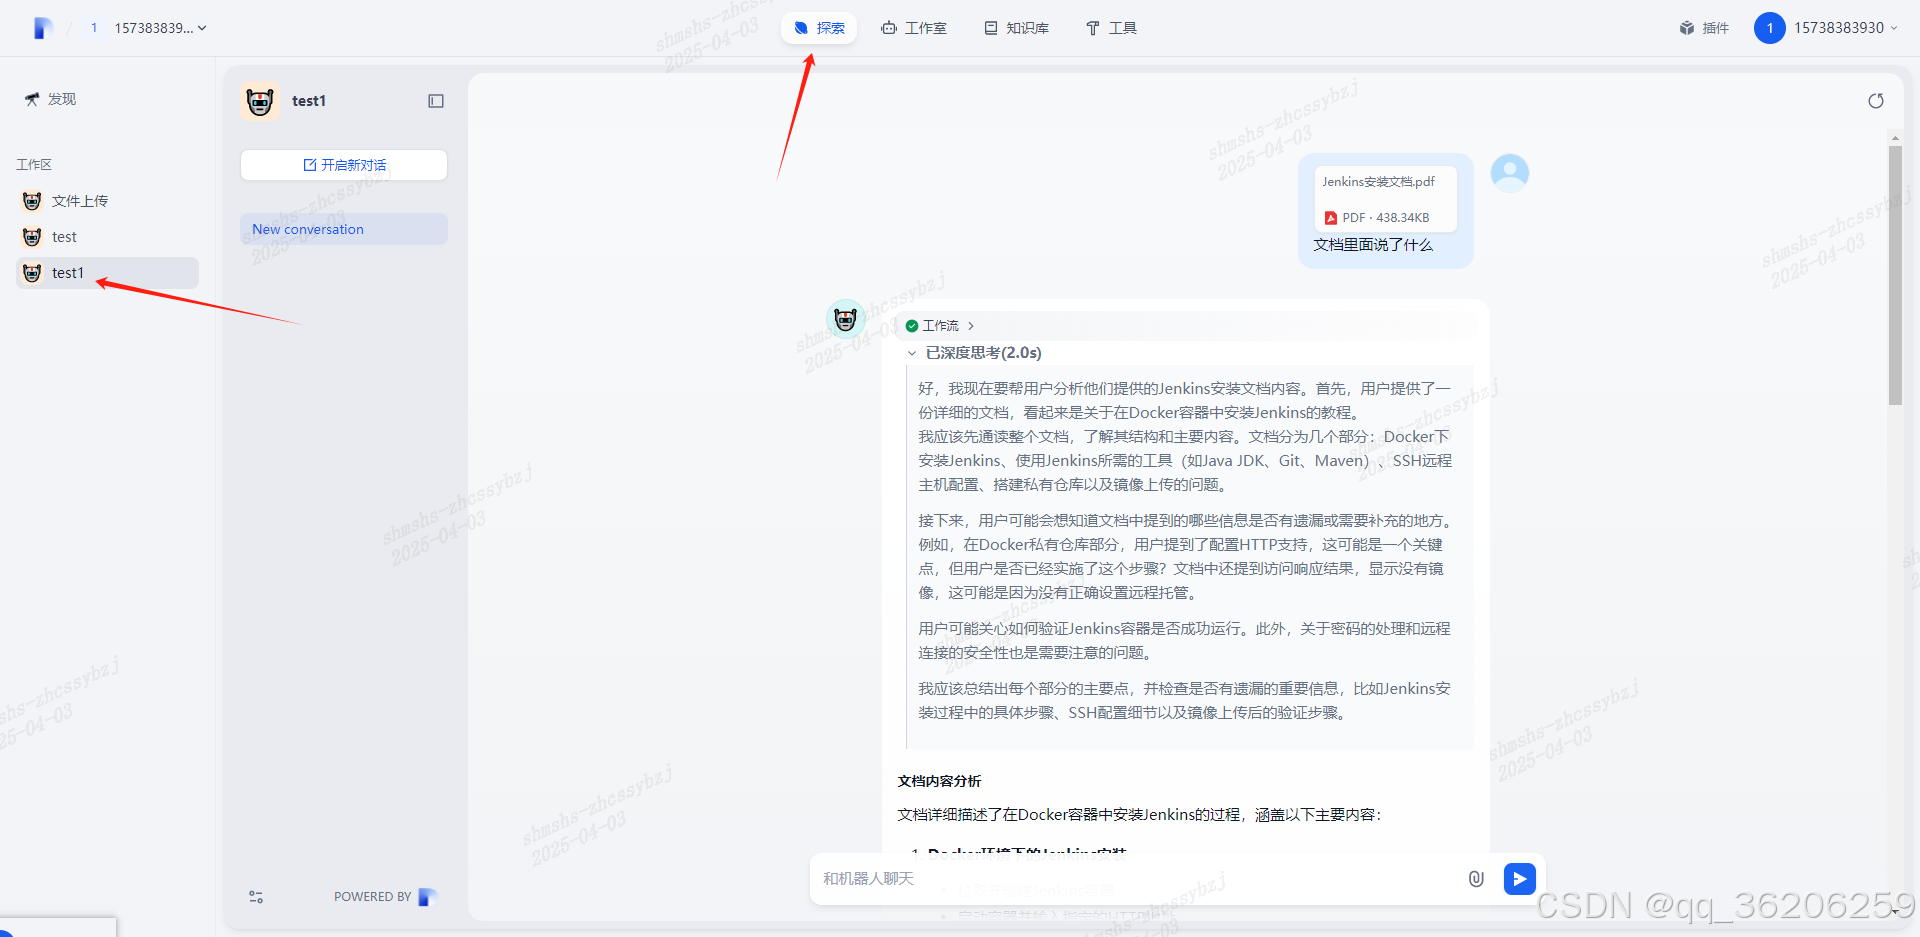Click the blue user avatar badge
Screen dimensions: 1920x937
point(1769,28)
